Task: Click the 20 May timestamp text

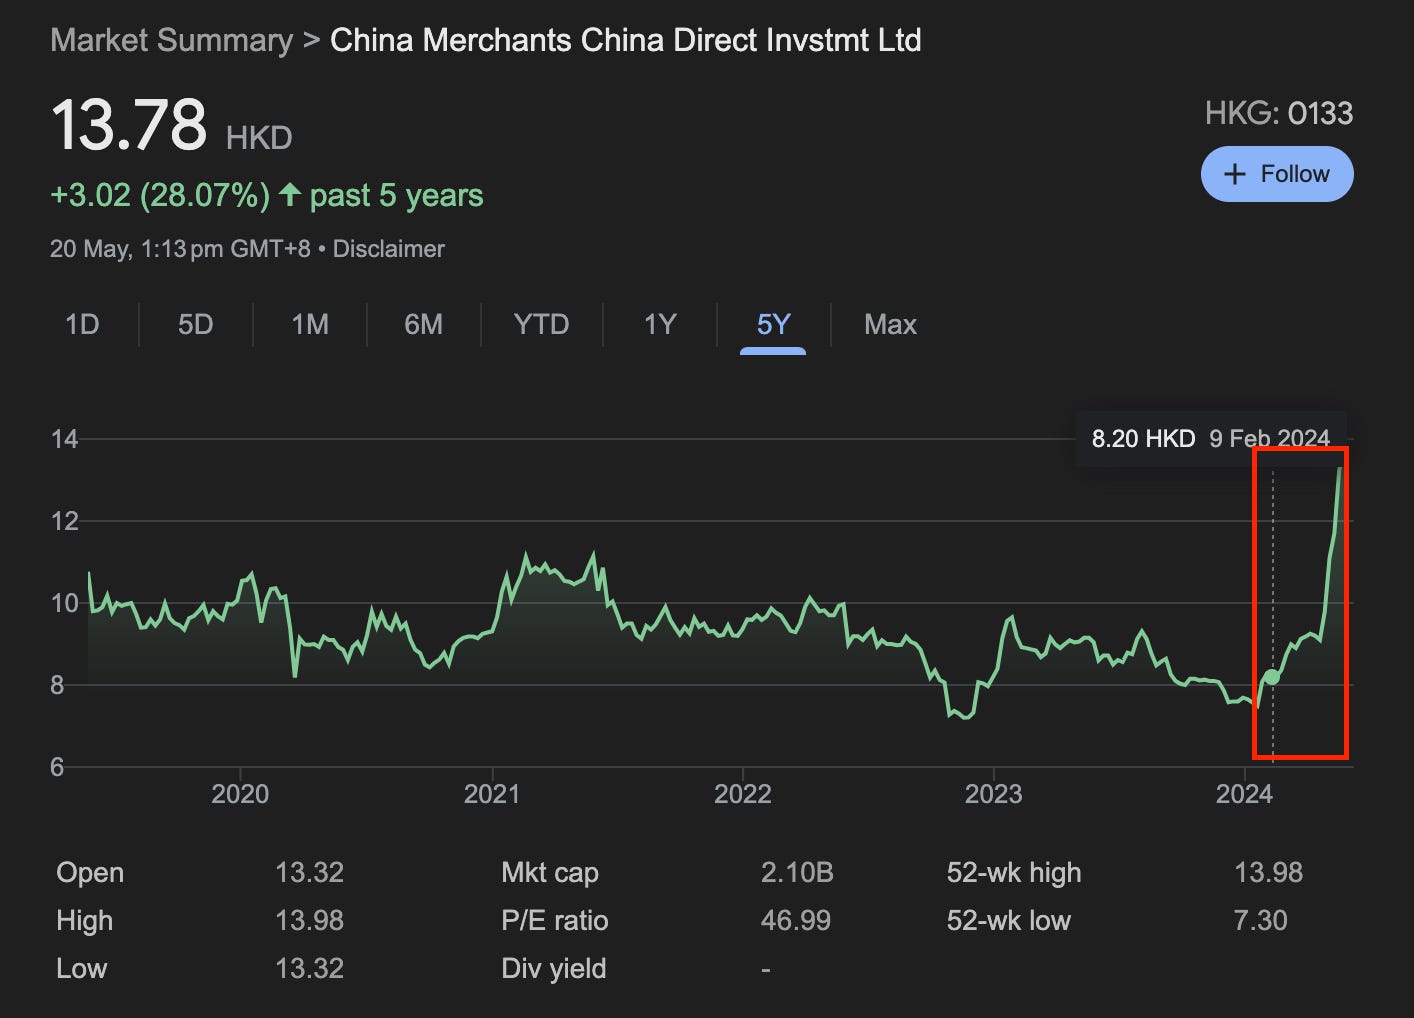Action: tap(180, 249)
